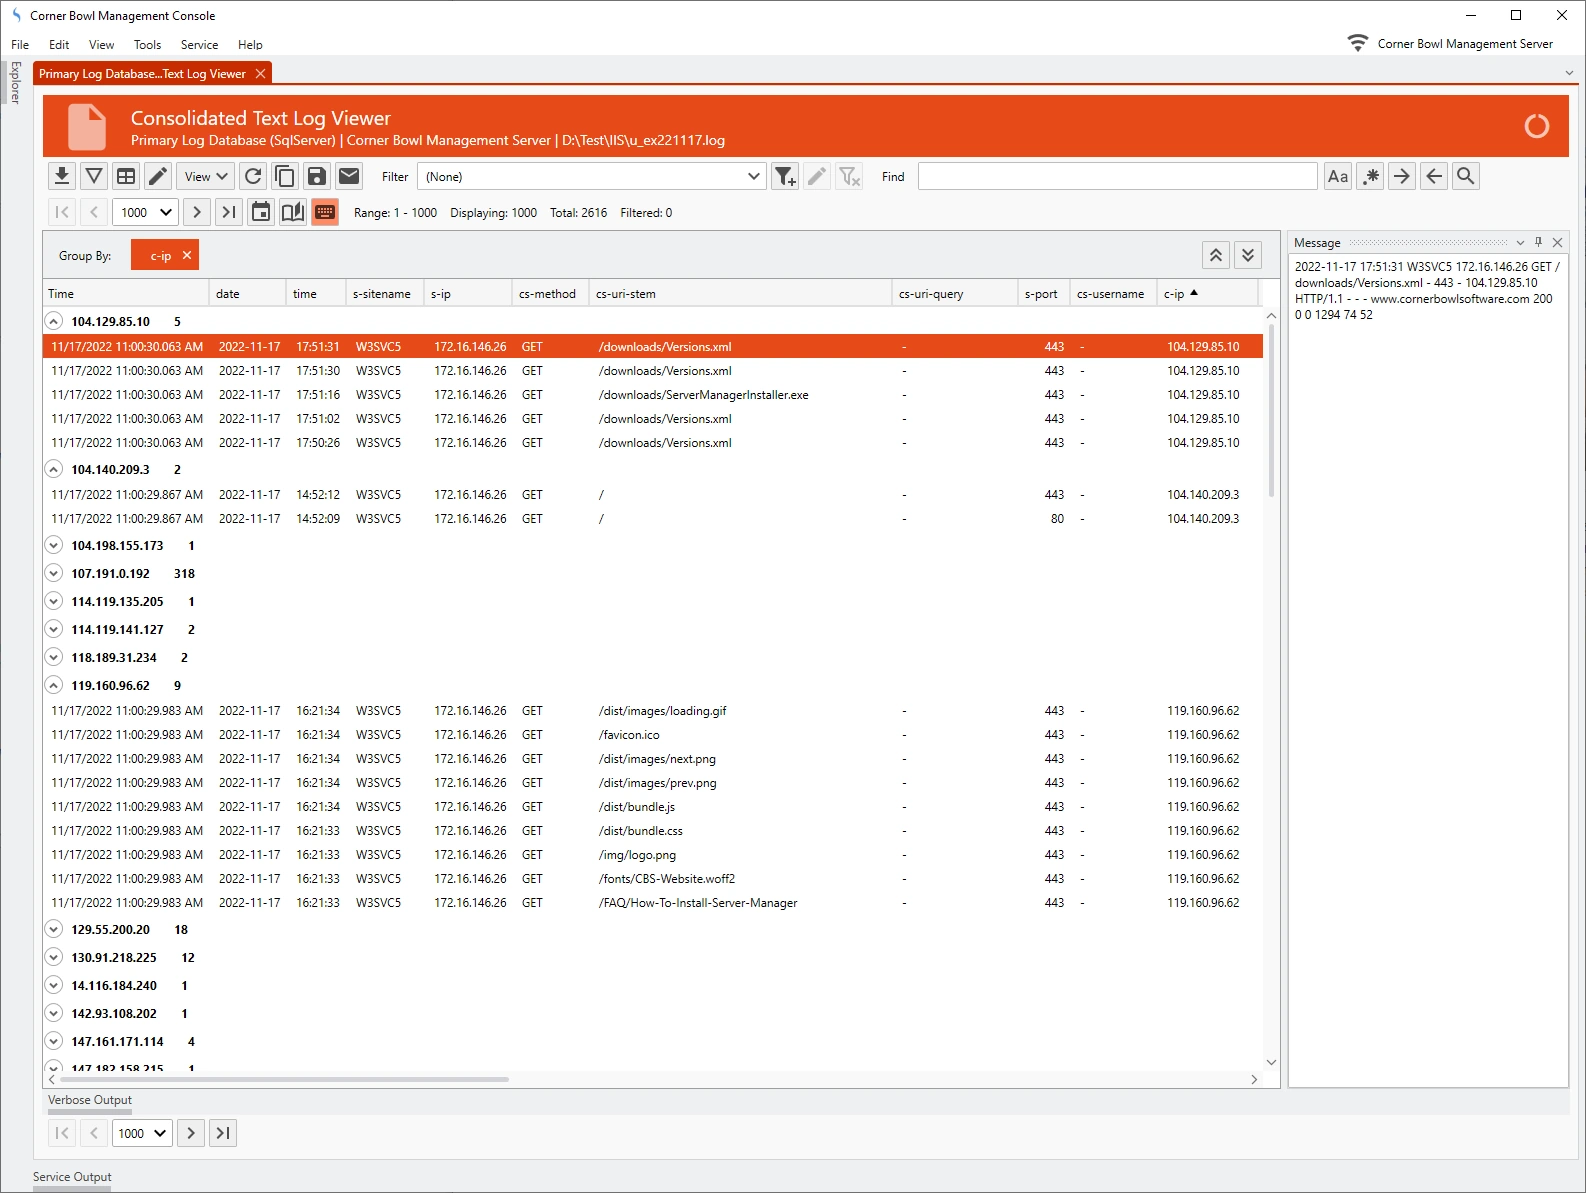Click the search magnifier icon beside Find
1586x1193 pixels.
pyautogui.click(x=1466, y=177)
